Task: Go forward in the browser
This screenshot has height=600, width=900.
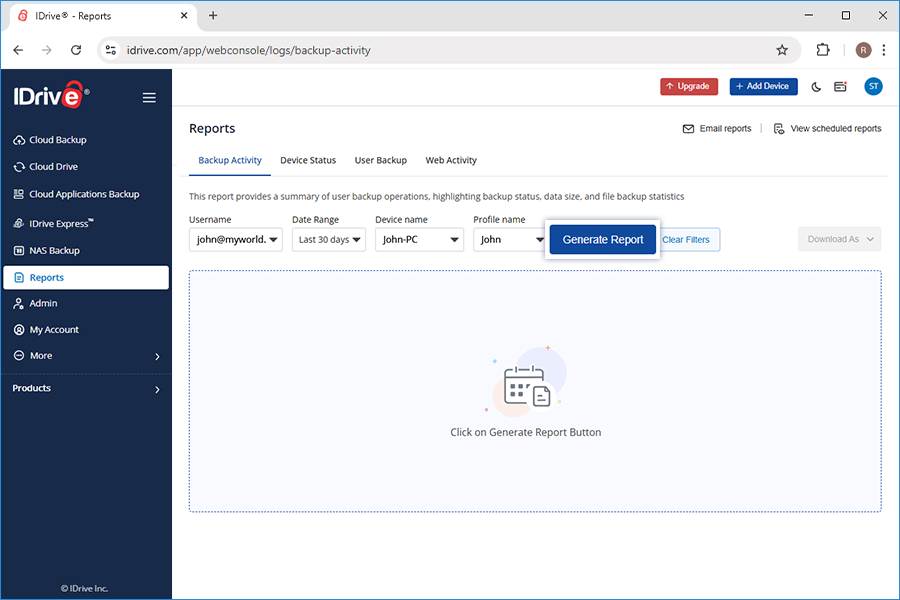Action: (x=46, y=50)
